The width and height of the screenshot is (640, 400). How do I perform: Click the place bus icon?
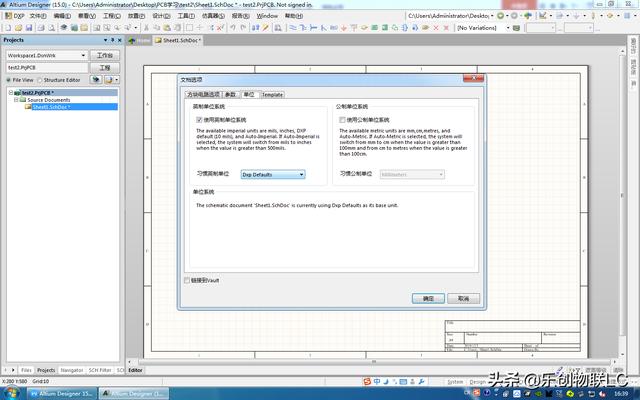pos(303,28)
